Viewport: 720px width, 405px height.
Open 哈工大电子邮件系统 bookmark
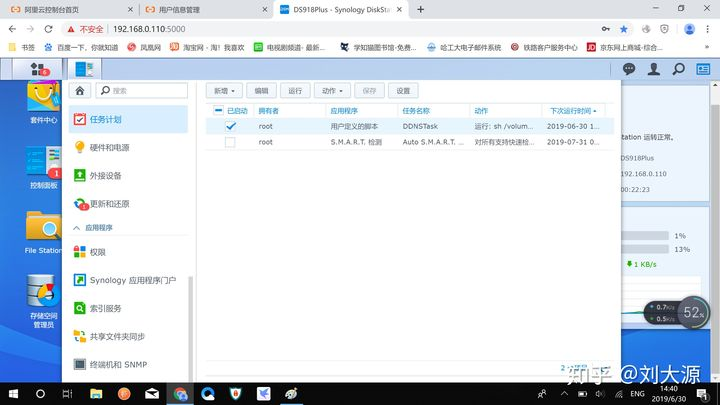tap(464, 47)
